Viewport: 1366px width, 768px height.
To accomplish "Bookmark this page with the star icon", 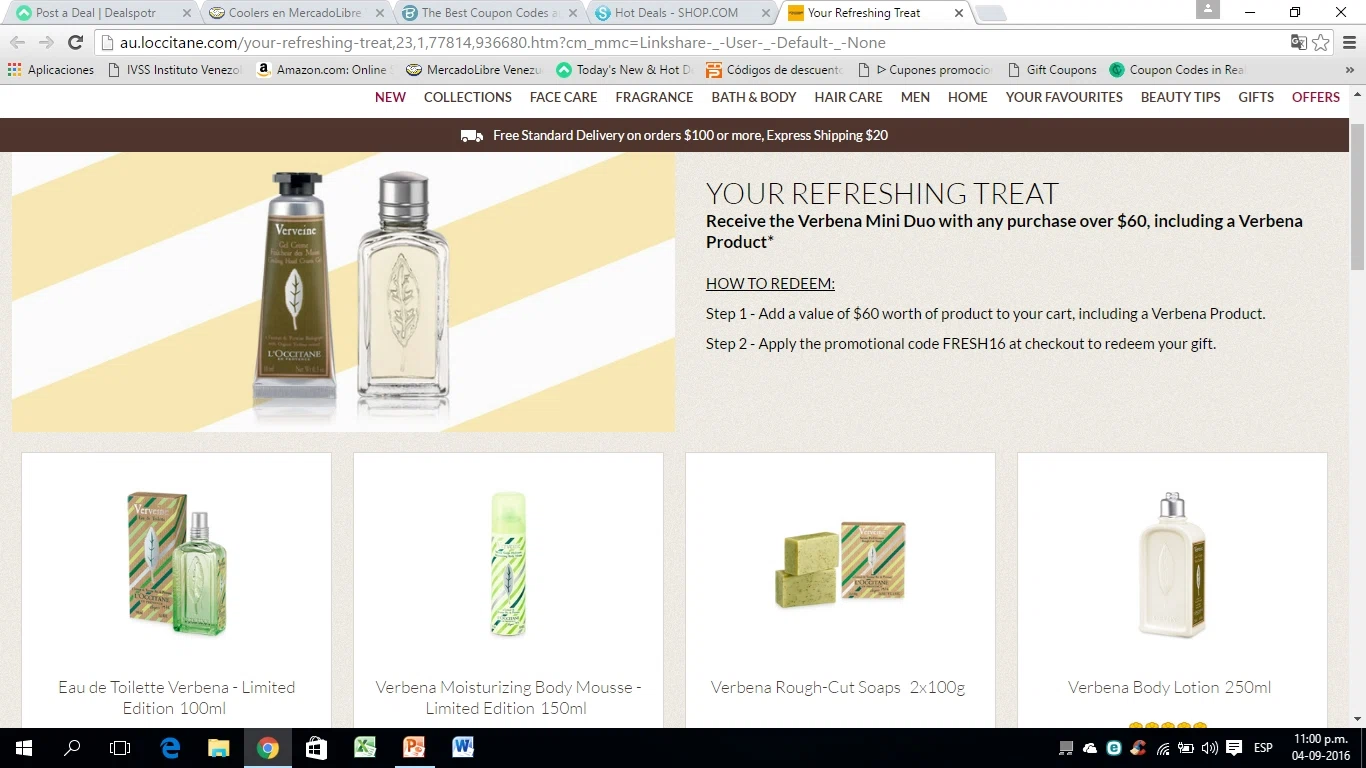I will (x=1321, y=42).
